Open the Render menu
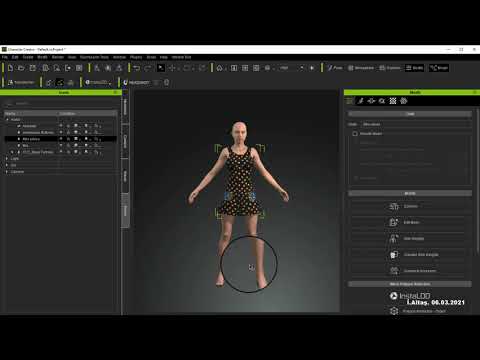The width and height of the screenshot is (480, 360). 58,57
